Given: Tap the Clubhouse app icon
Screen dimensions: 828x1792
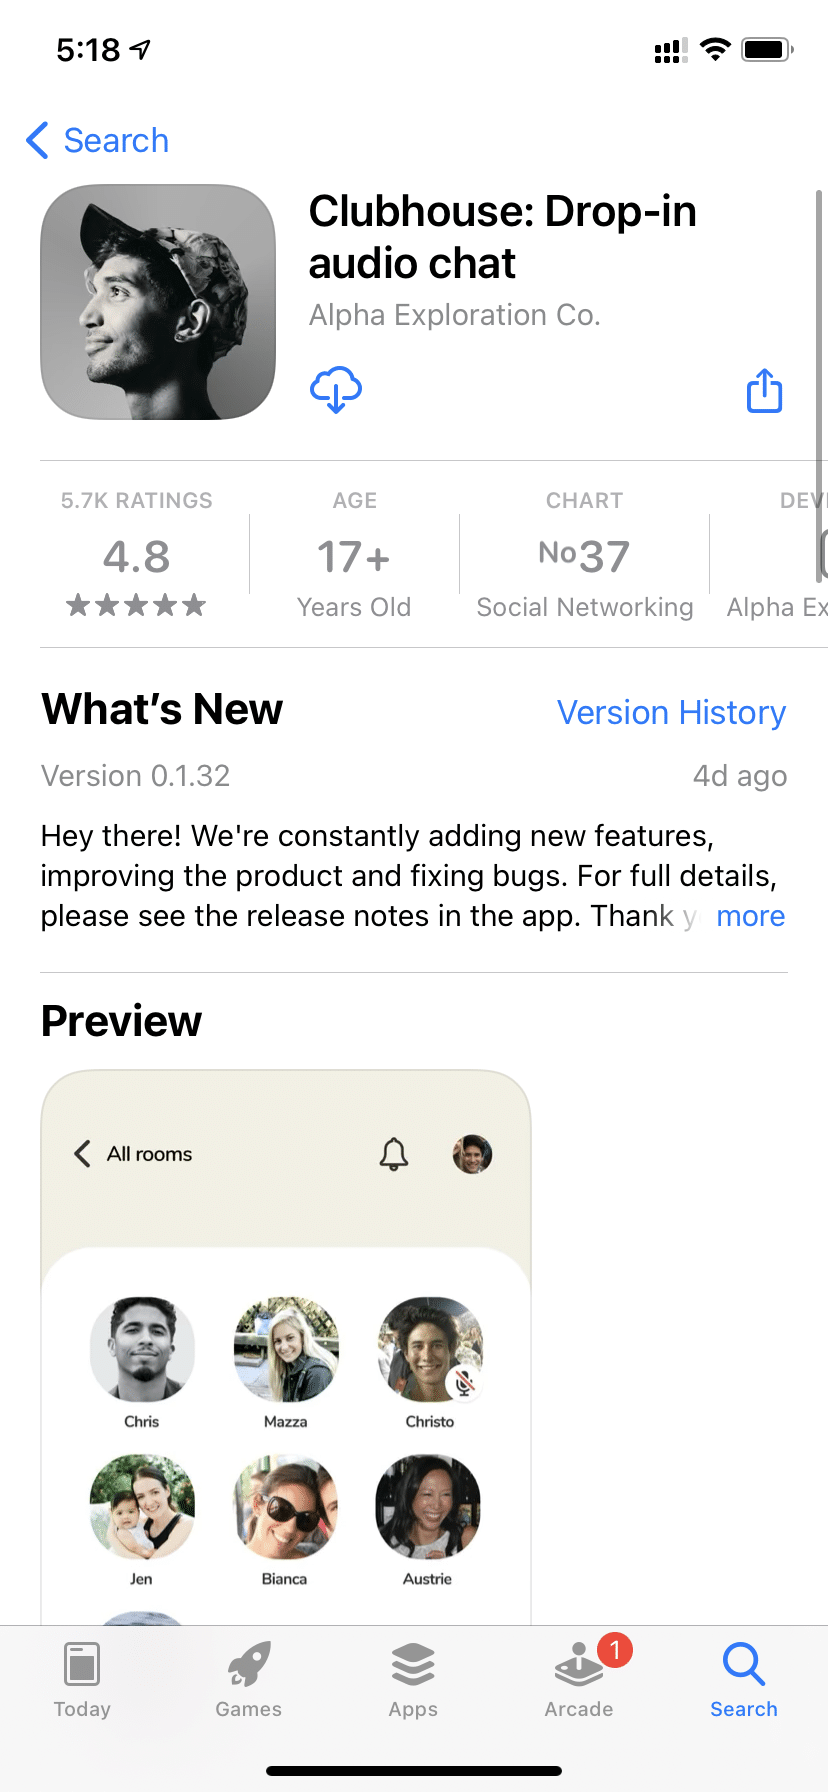Looking at the screenshot, I should (158, 302).
